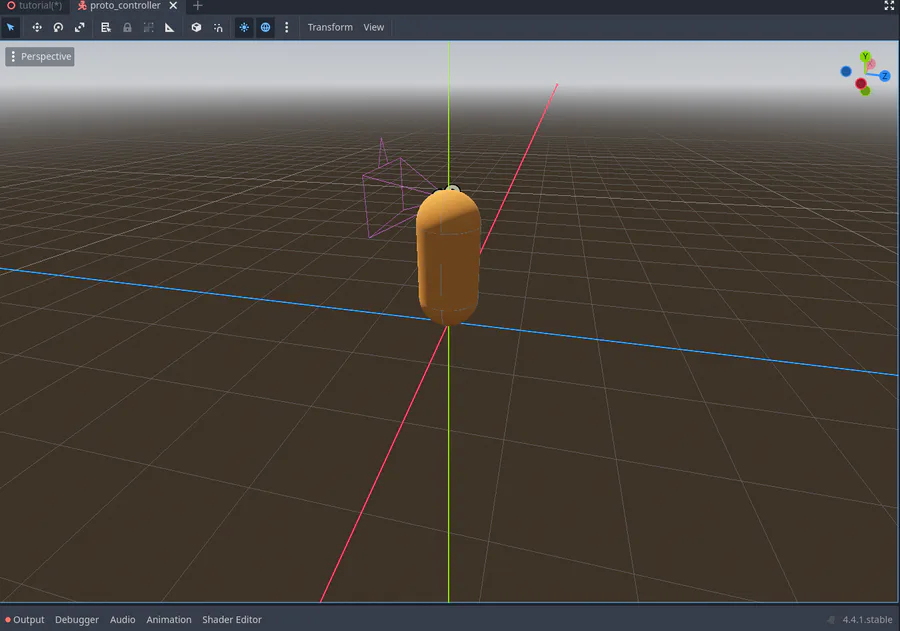Screen dimensions: 900x631
Task: Open the Animation bottom panel
Action: point(169,620)
